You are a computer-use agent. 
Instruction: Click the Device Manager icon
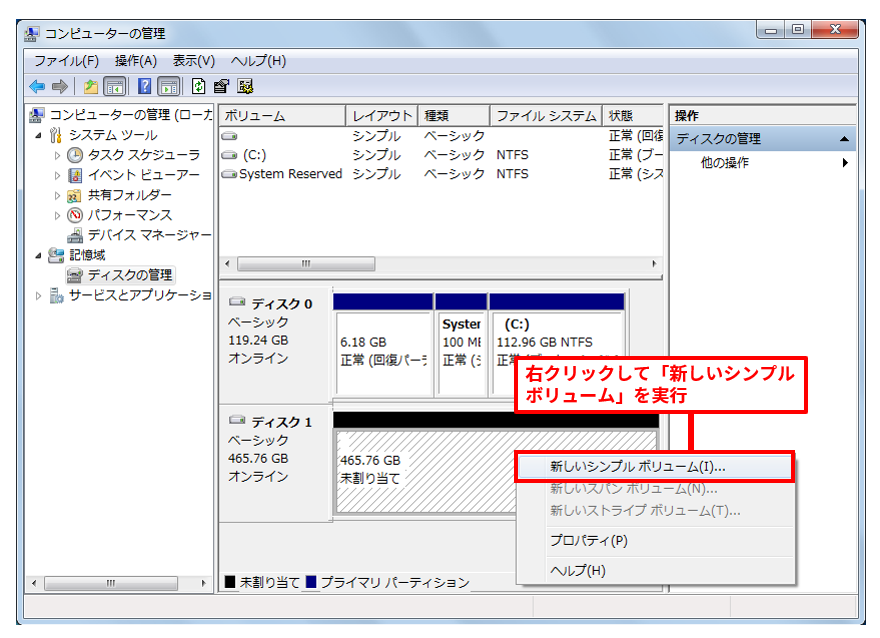[x=75, y=235]
